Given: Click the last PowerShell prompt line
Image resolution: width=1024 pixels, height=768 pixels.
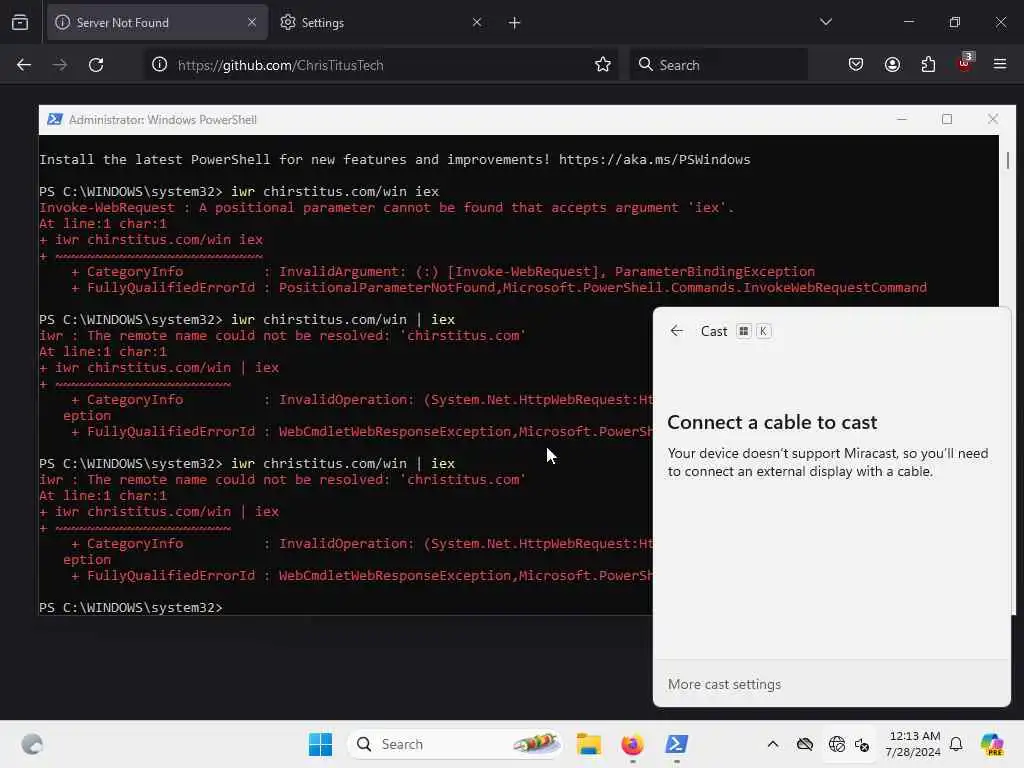Looking at the screenshot, I should point(131,607).
